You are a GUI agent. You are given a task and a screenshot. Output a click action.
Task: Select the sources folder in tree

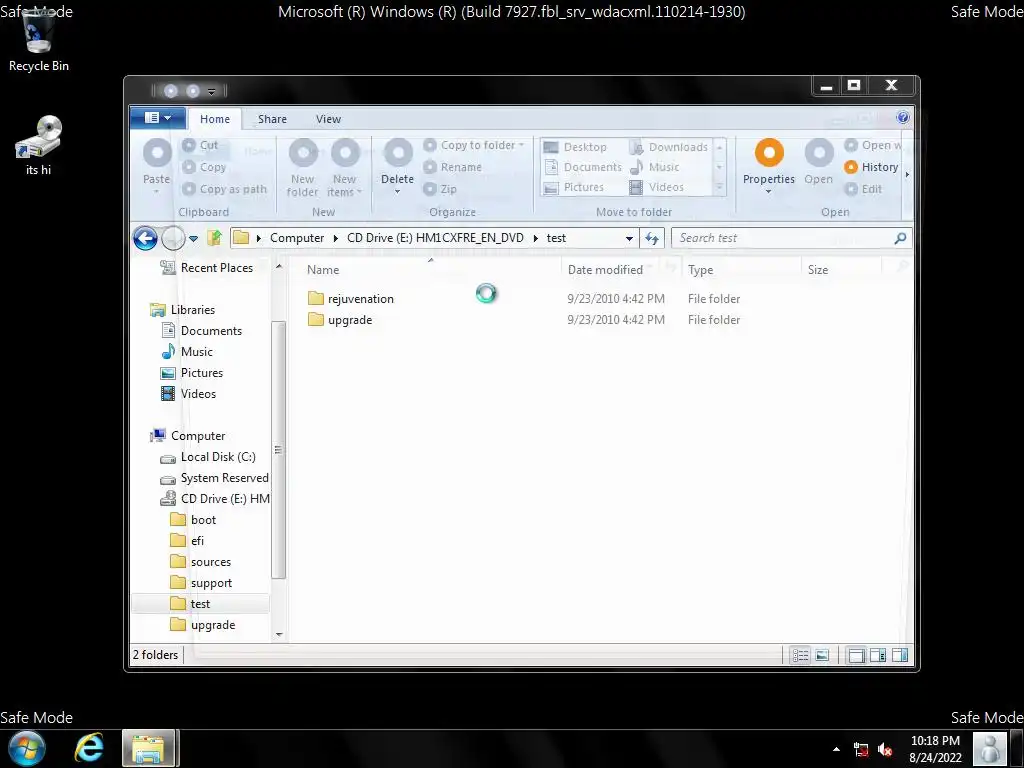point(200,562)
